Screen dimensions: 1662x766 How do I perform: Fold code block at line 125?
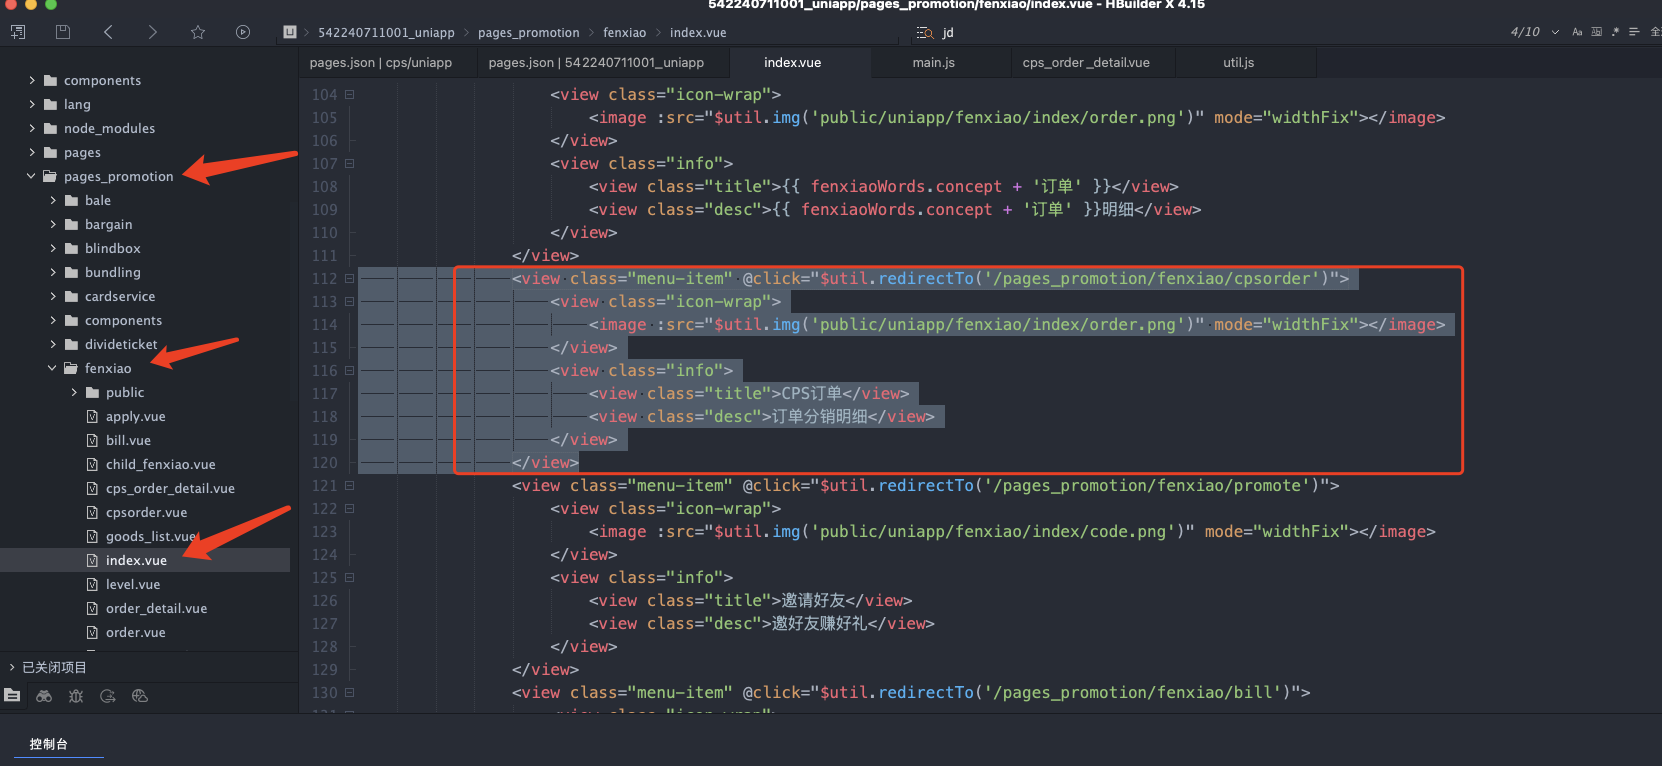350,577
